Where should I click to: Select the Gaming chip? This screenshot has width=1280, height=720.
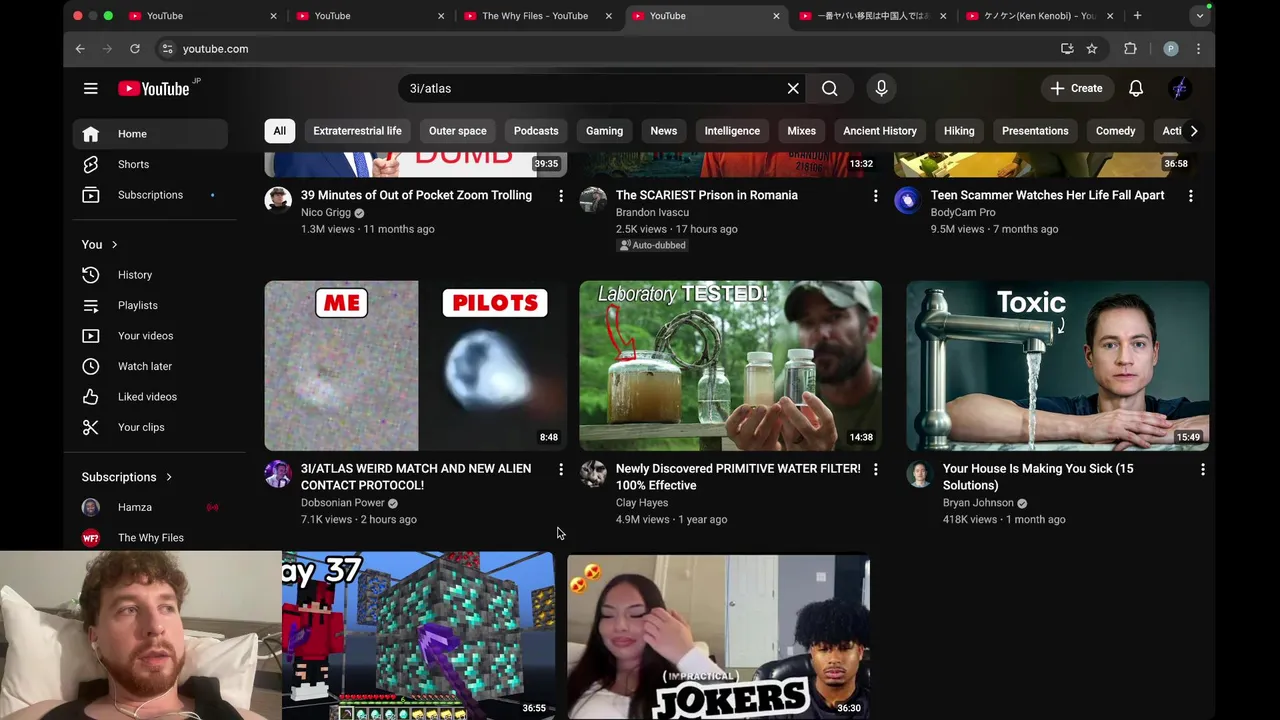[604, 131]
